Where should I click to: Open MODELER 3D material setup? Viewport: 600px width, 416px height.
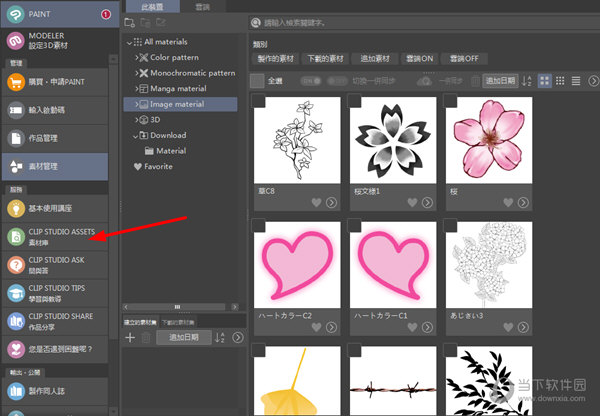pos(59,41)
